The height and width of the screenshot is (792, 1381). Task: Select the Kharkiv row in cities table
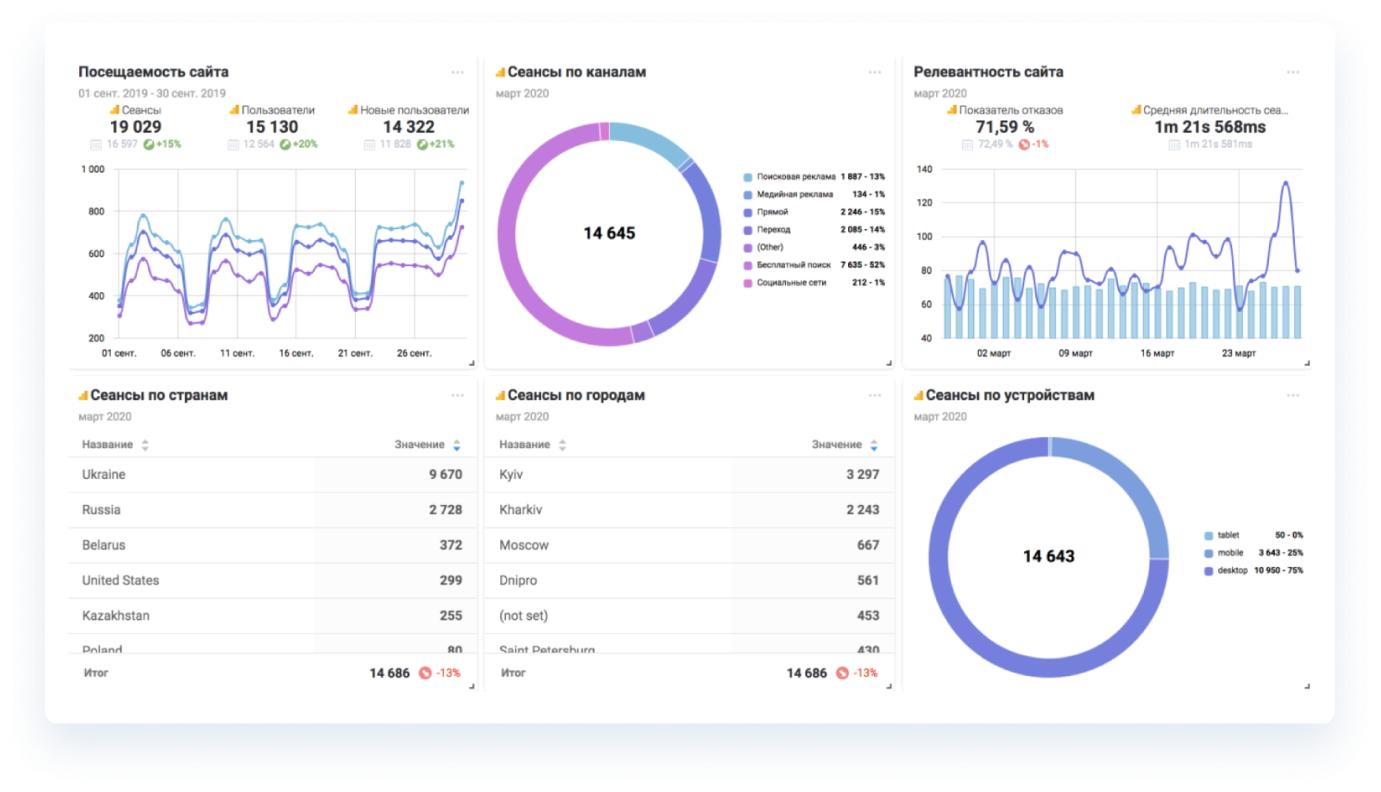pos(689,510)
